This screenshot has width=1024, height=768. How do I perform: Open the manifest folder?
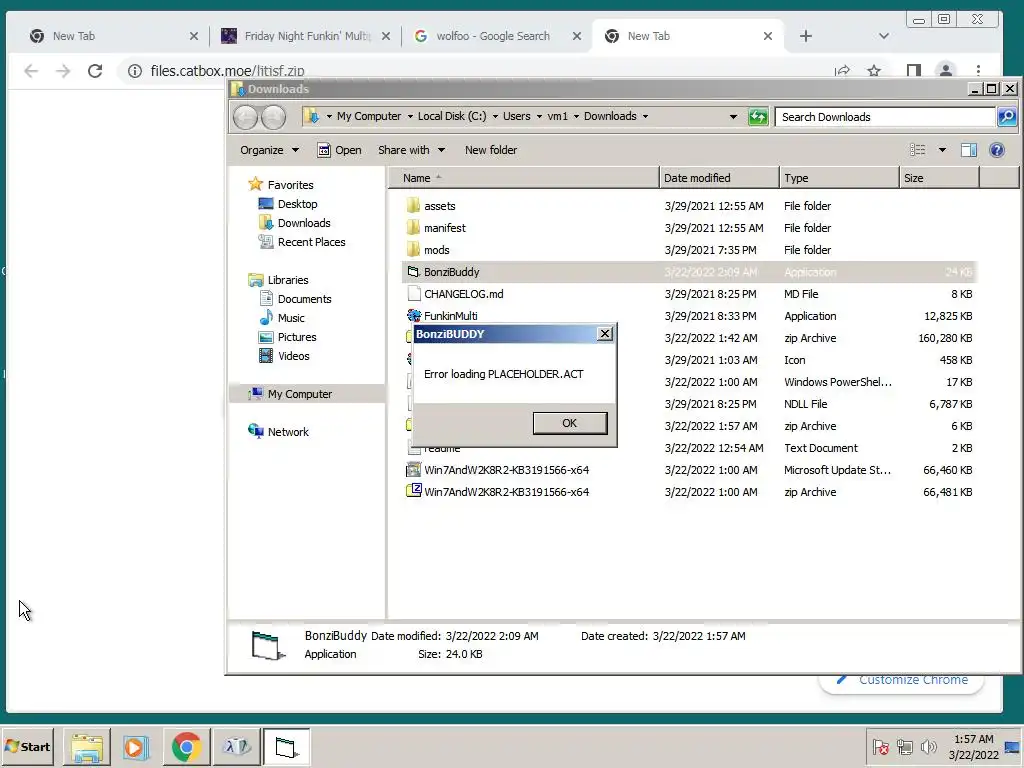(444, 228)
